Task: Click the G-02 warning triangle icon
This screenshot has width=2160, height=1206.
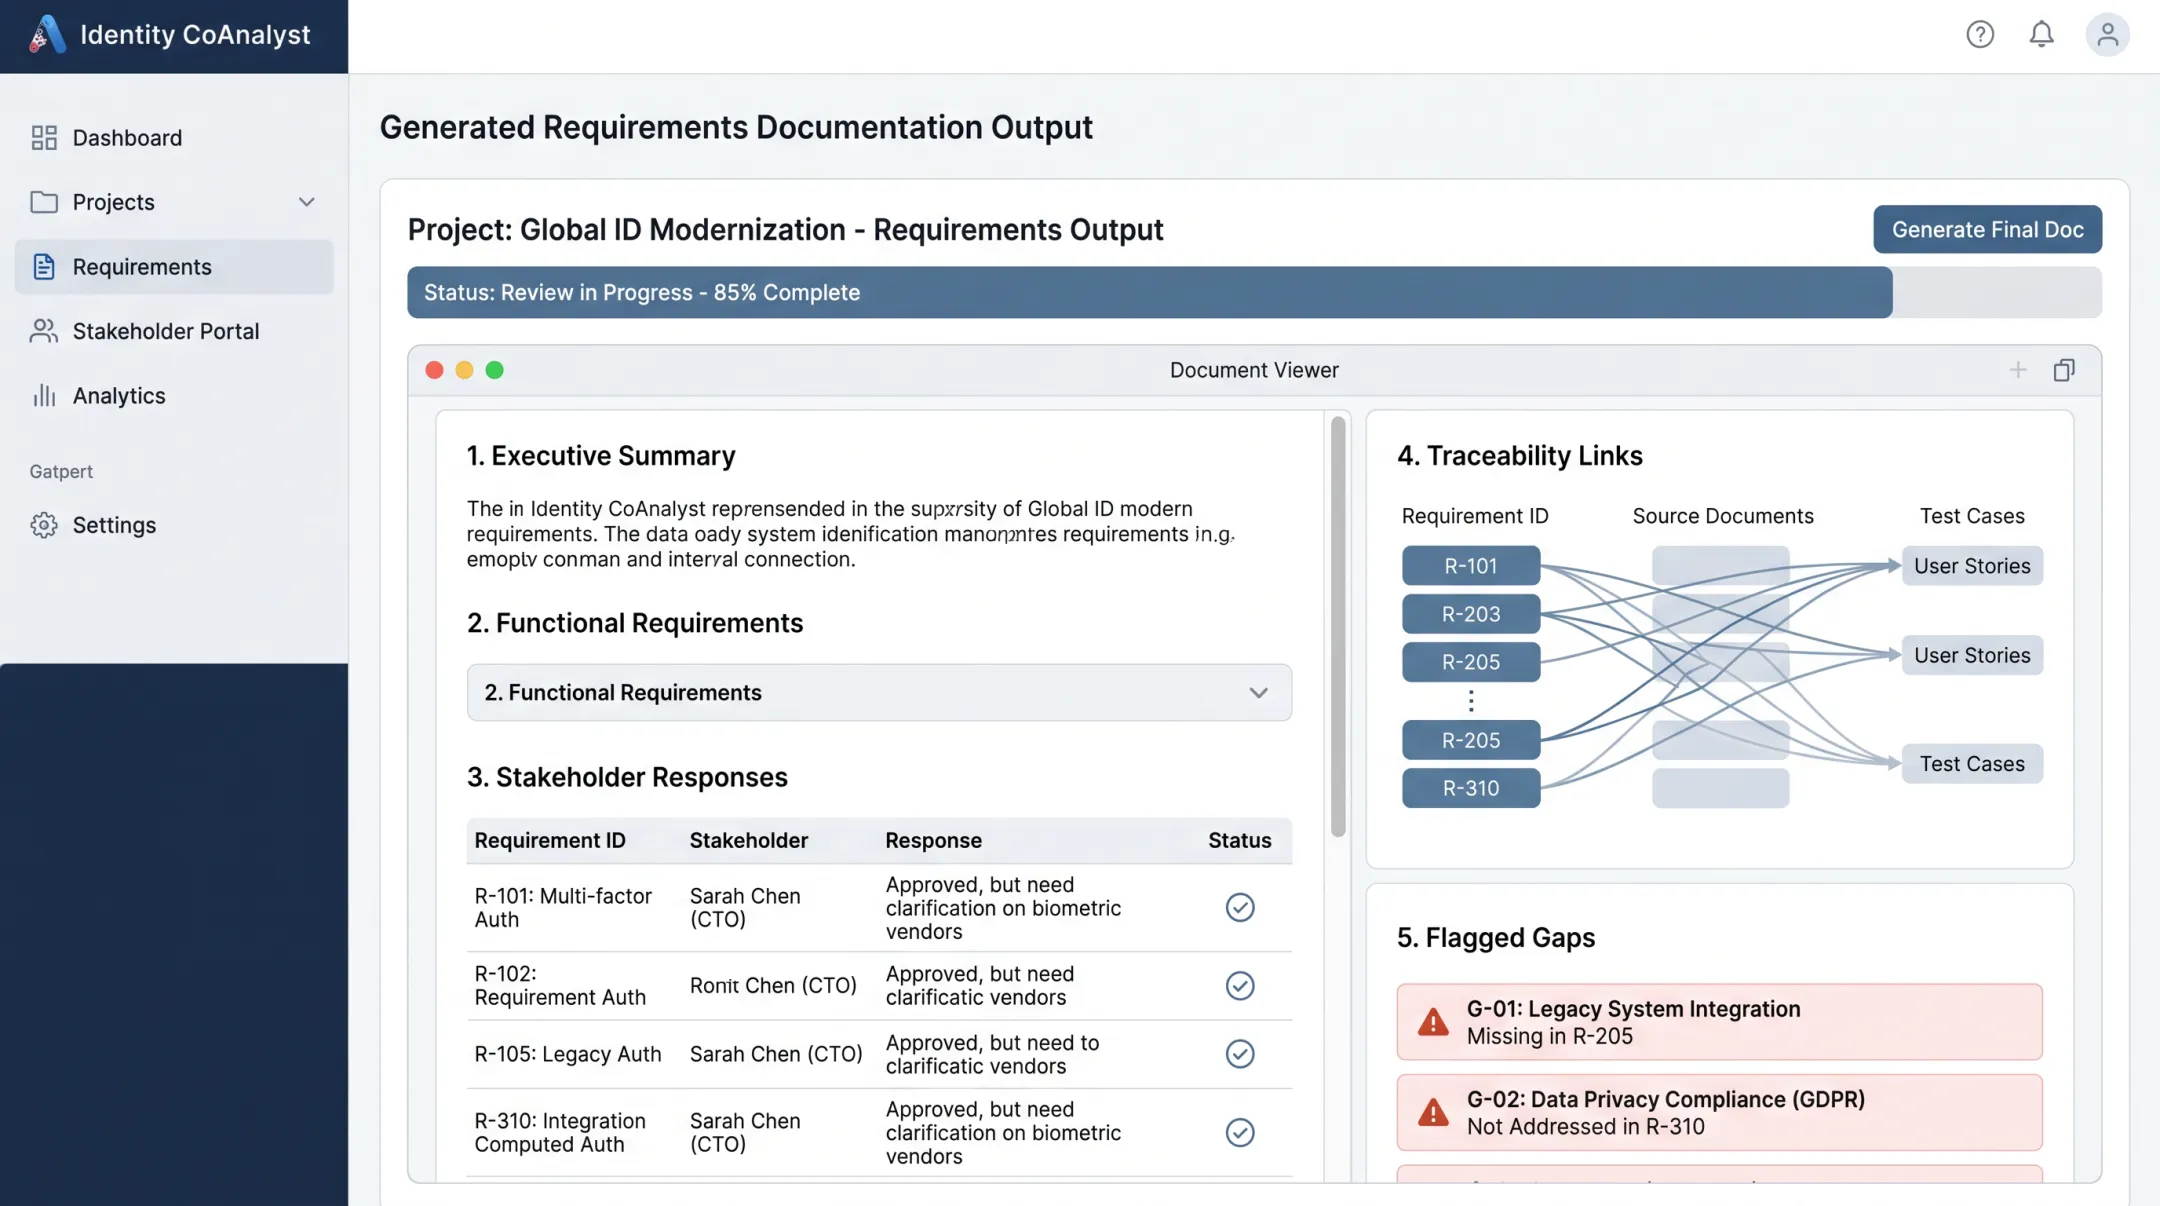Action: (1433, 1112)
